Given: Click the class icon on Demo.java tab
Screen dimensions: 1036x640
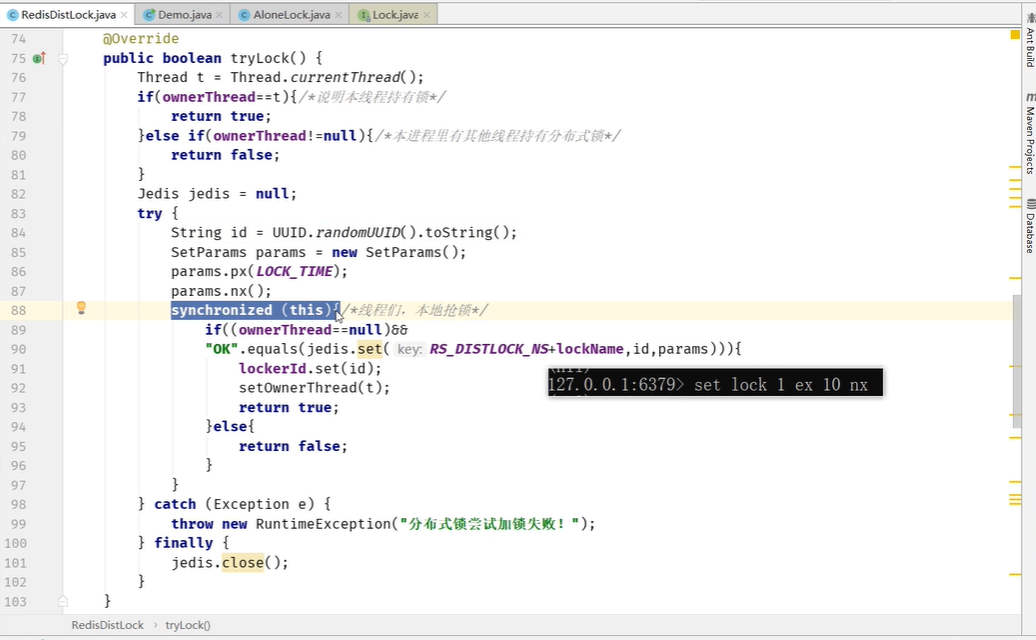Looking at the screenshot, I should tap(149, 15).
